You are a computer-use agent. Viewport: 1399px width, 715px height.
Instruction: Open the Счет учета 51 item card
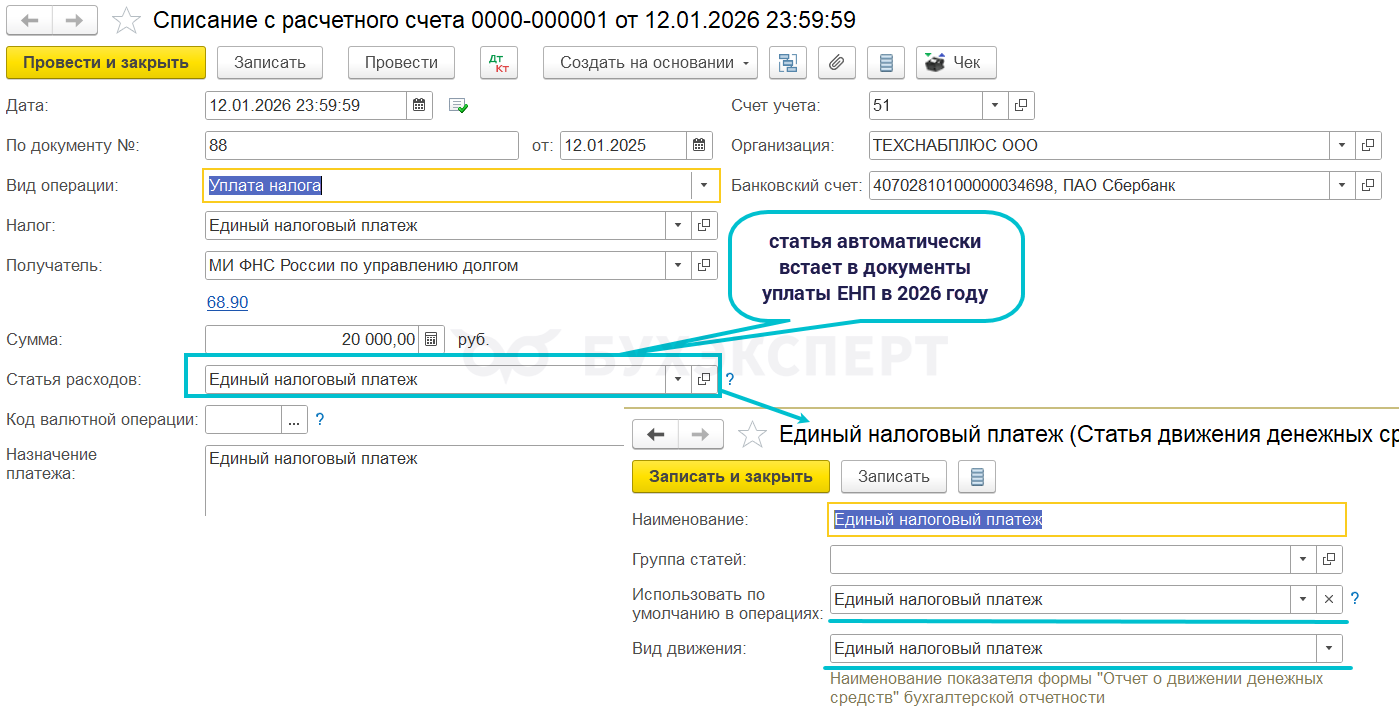tap(1022, 105)
